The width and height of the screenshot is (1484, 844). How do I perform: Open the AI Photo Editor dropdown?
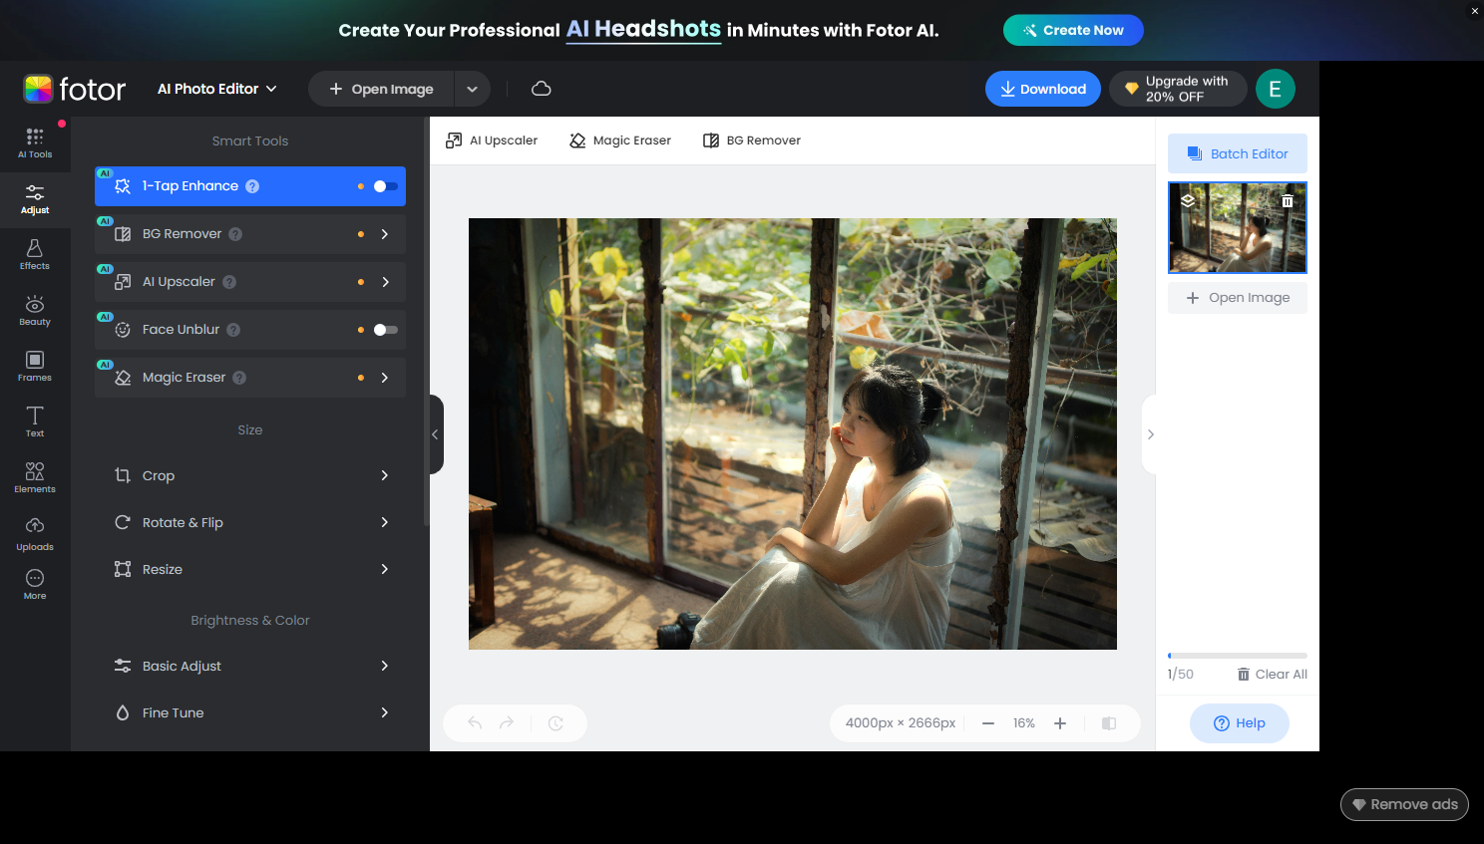[216, 88]
